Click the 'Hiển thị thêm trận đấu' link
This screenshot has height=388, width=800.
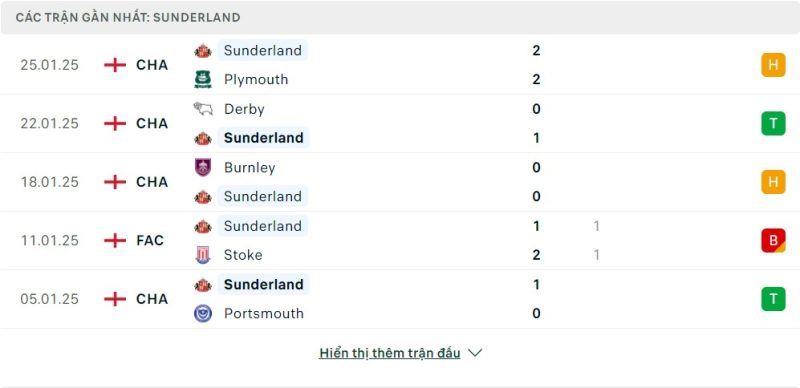coord(389,353)
